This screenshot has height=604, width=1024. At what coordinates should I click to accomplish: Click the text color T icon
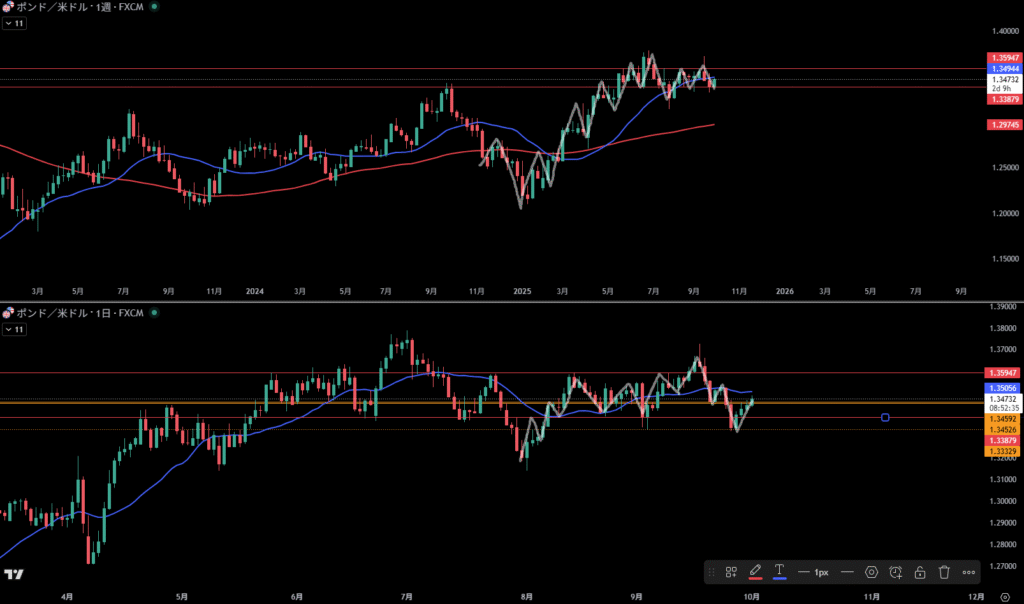click(780, 572)
